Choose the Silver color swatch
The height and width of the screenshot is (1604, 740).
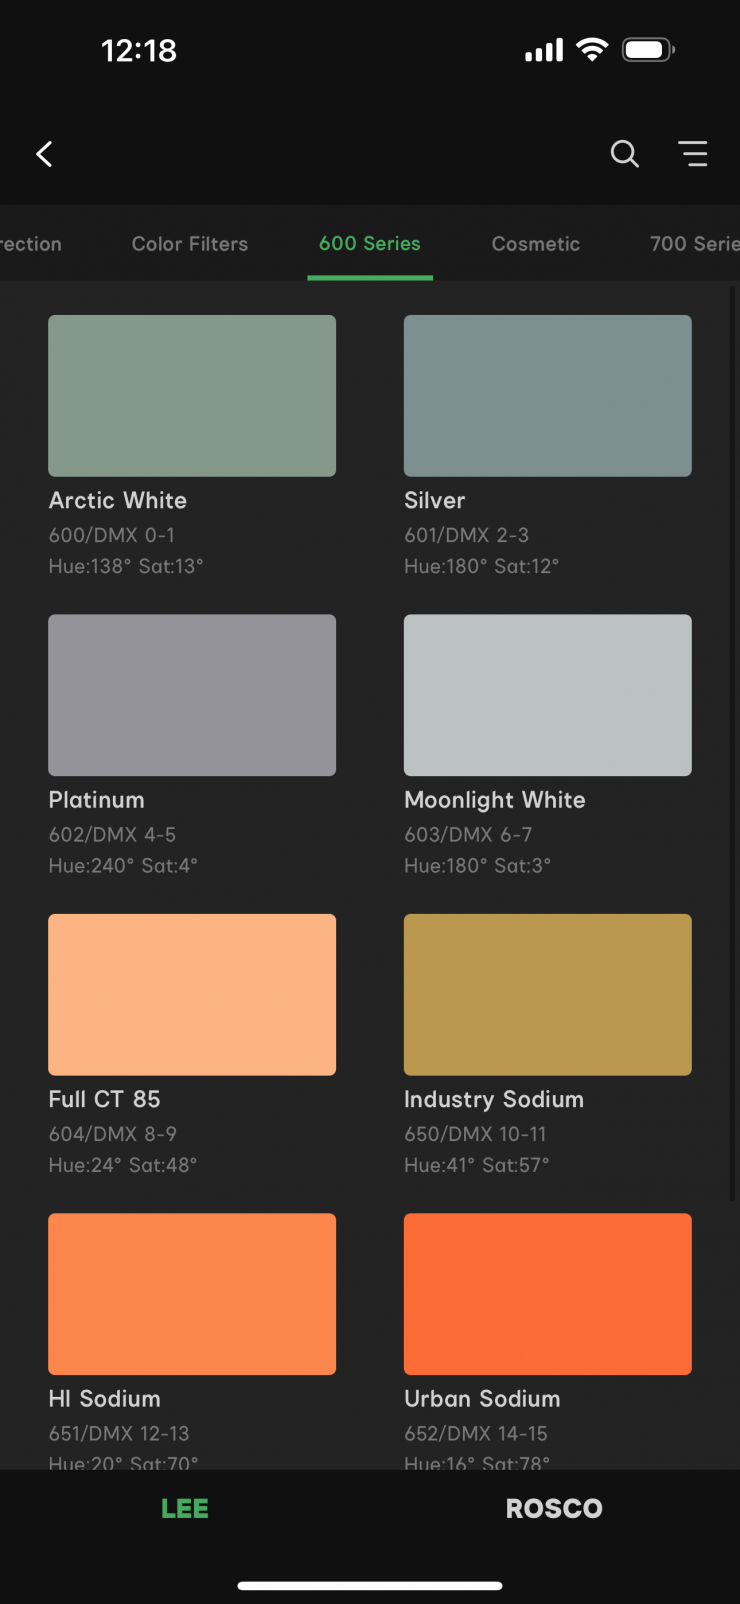pyautogui.click(x=548, y=396)
